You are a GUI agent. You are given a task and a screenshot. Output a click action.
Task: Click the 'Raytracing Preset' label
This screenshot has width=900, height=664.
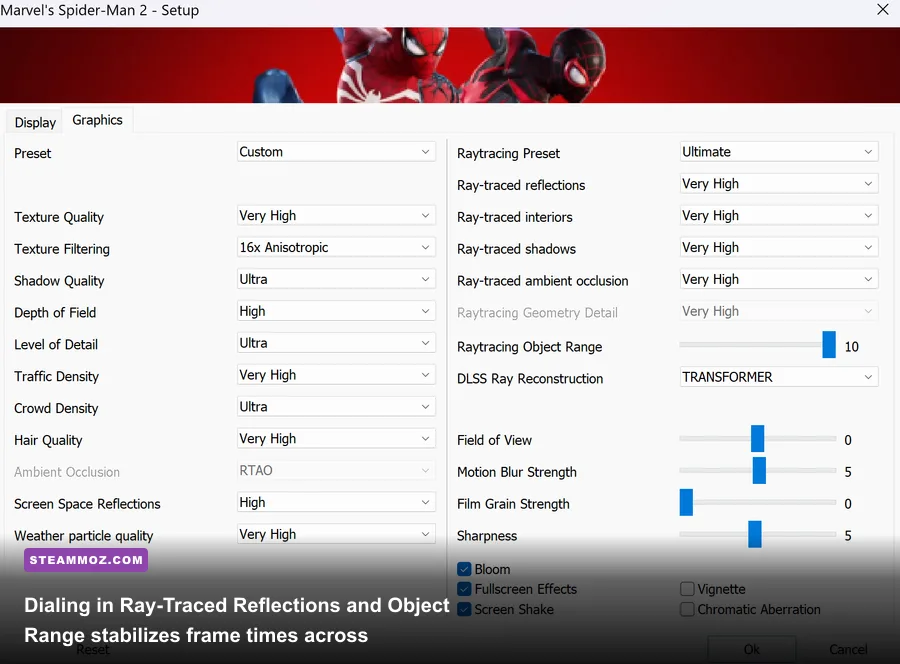(x=508, y=154)
